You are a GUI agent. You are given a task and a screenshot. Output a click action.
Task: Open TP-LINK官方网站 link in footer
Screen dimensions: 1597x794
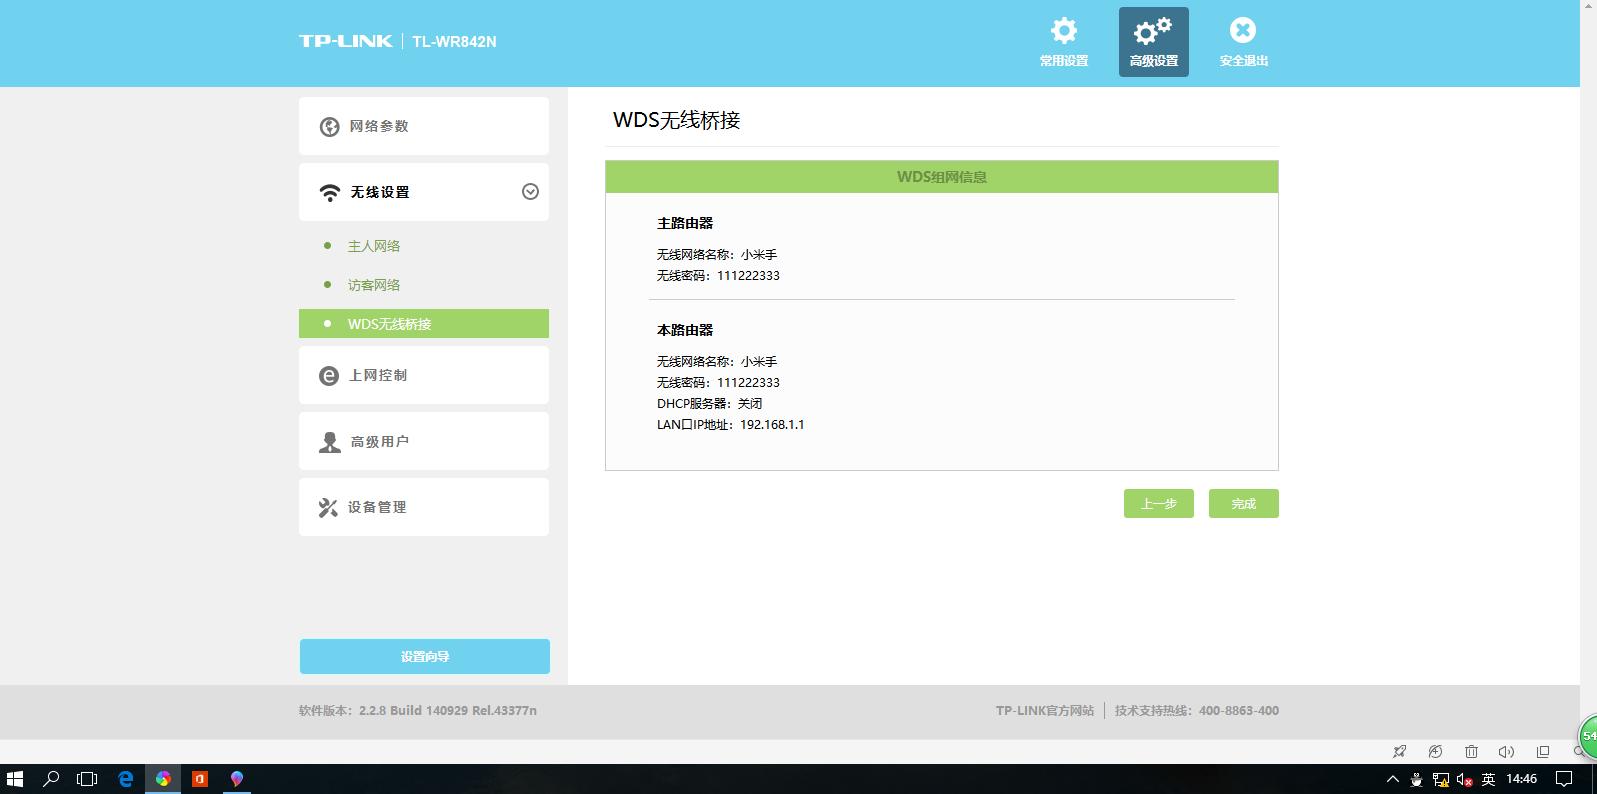click(1044, 711)
